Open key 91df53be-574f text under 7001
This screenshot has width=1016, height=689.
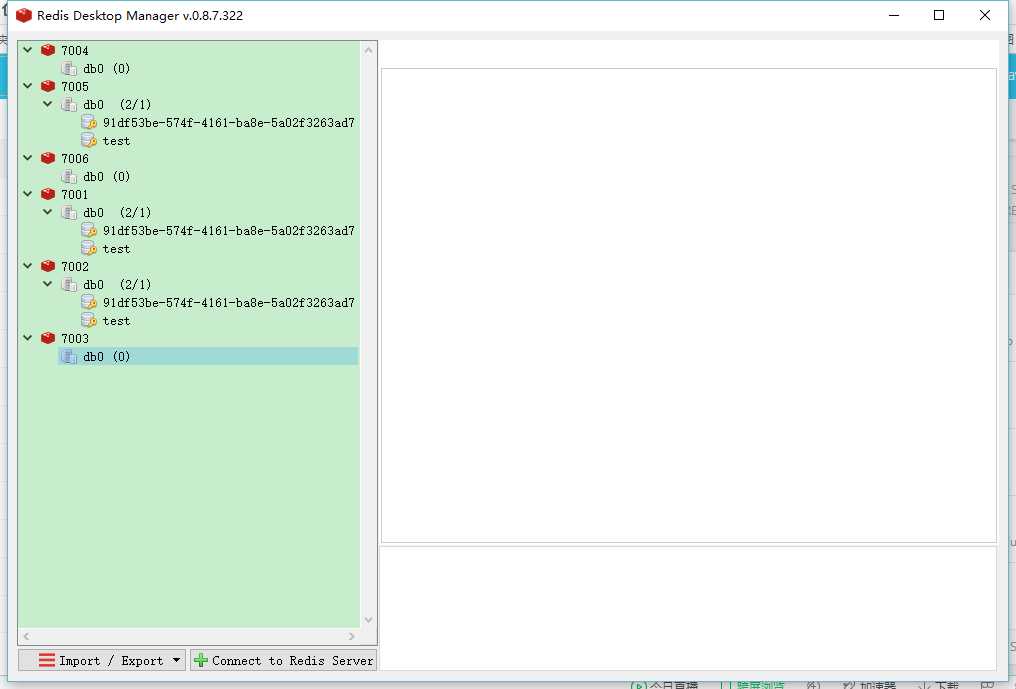(x=229, y=231)
